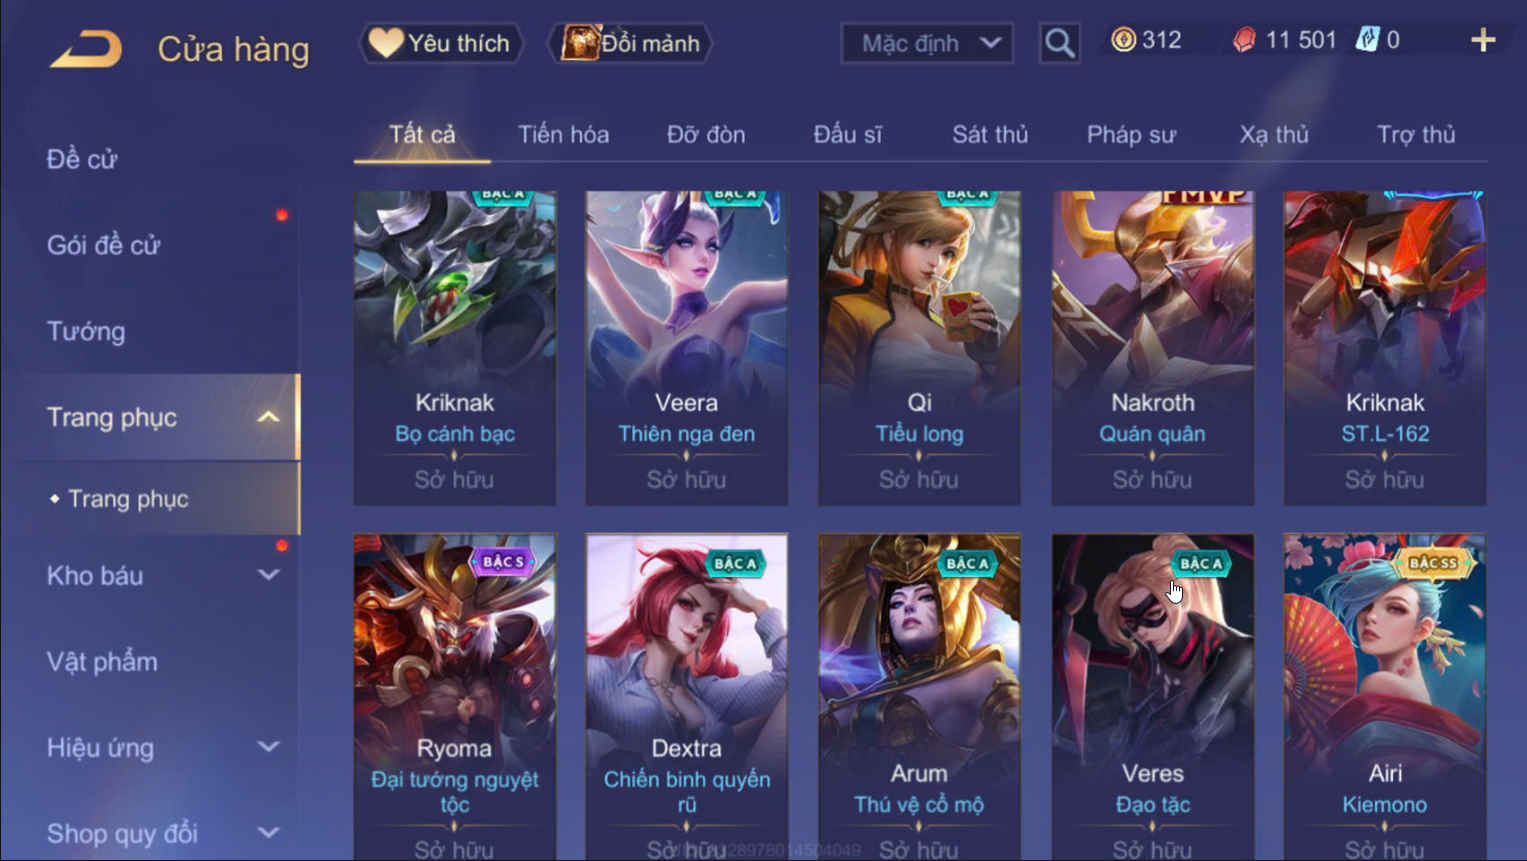Switch to the Sát thủ tab
The width and height of the screenshot is (1527, 861).
(990, 134)
